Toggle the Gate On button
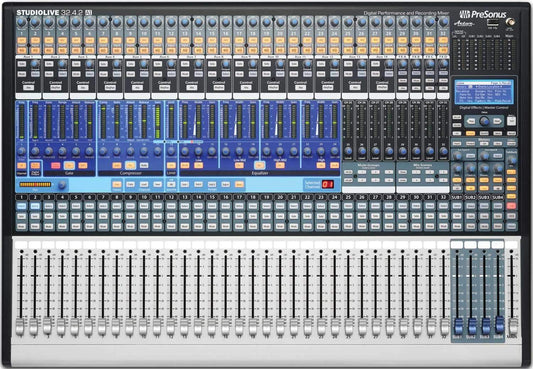This screenshot has height=369, width=533. (x=69, y=165)
